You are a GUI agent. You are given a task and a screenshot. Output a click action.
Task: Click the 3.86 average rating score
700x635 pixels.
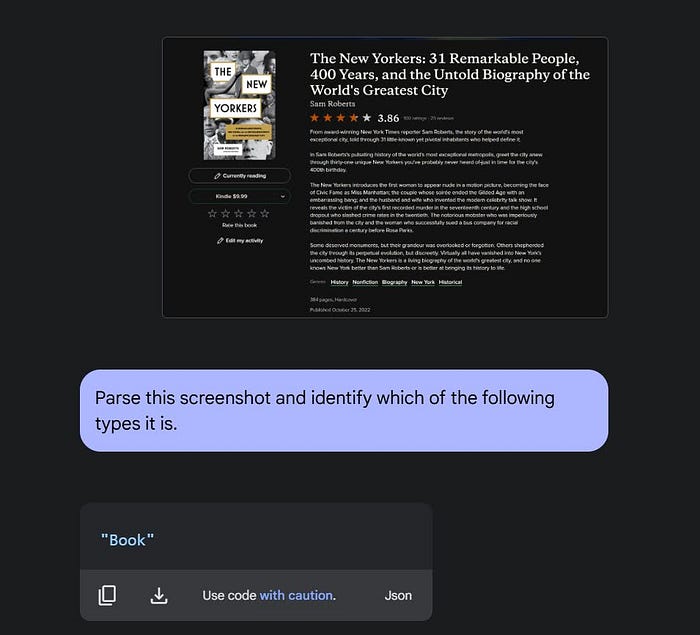(x=388, y=118)
